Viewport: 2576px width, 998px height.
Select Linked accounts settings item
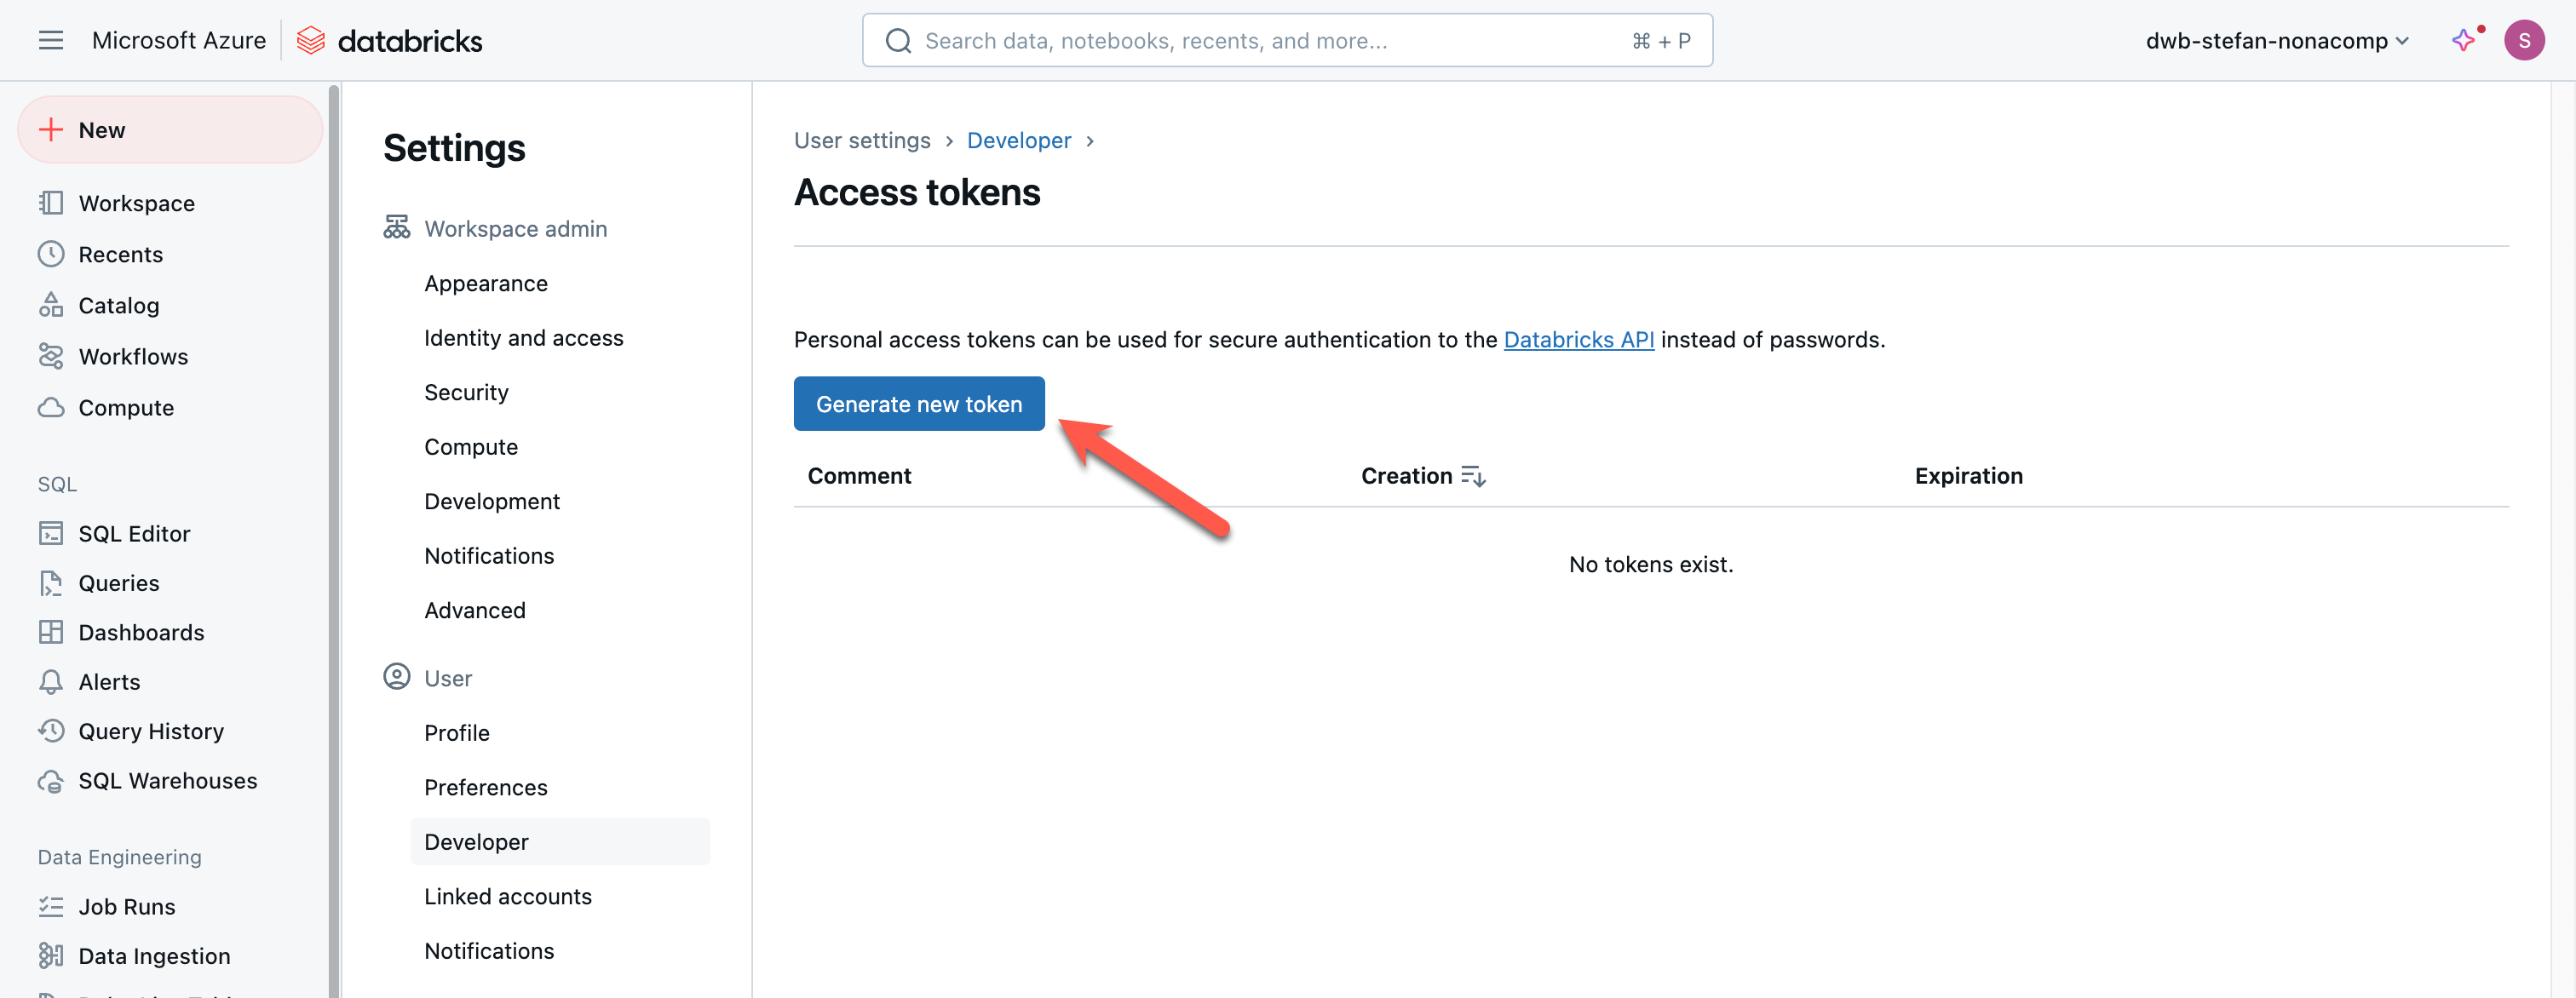click(507, 896)
